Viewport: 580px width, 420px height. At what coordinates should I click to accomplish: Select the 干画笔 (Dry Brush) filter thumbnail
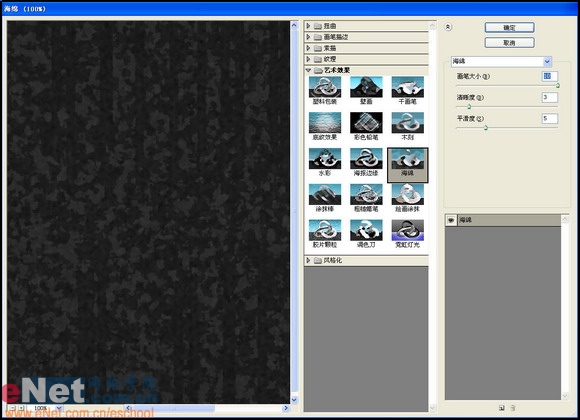[x=408, y=90]
